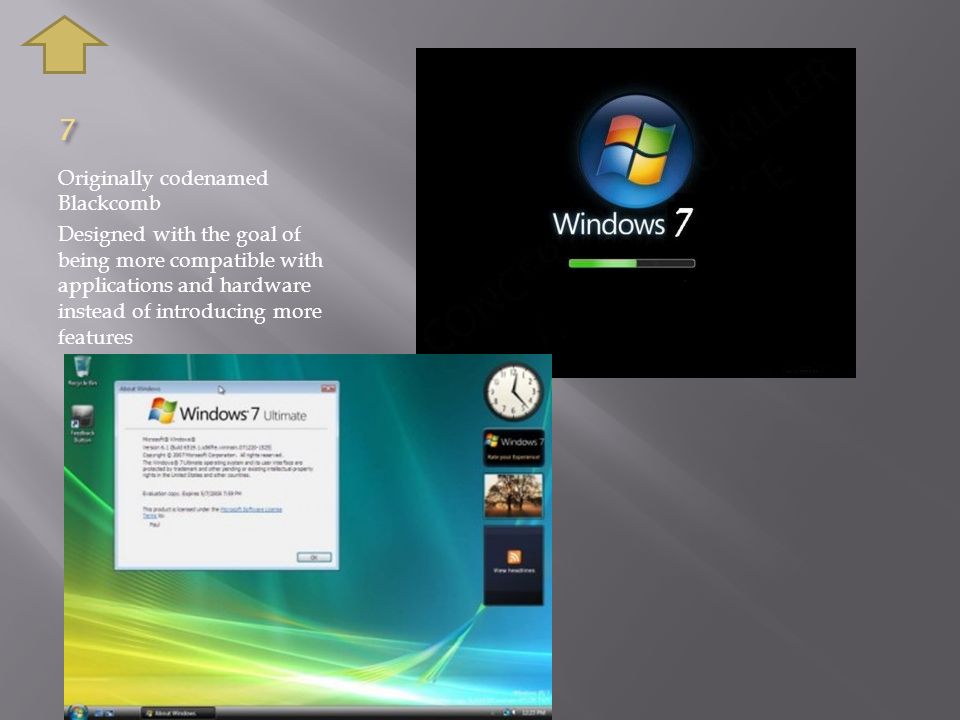Click quick launch icons next to Start orb
Image resolution: width=960 pixels, height=720 pixels.
click(x=102, y=713)
